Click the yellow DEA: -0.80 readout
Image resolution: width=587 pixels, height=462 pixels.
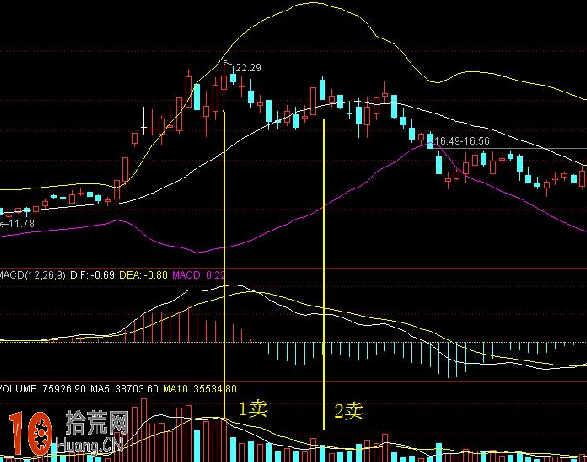tap(143, 276)
